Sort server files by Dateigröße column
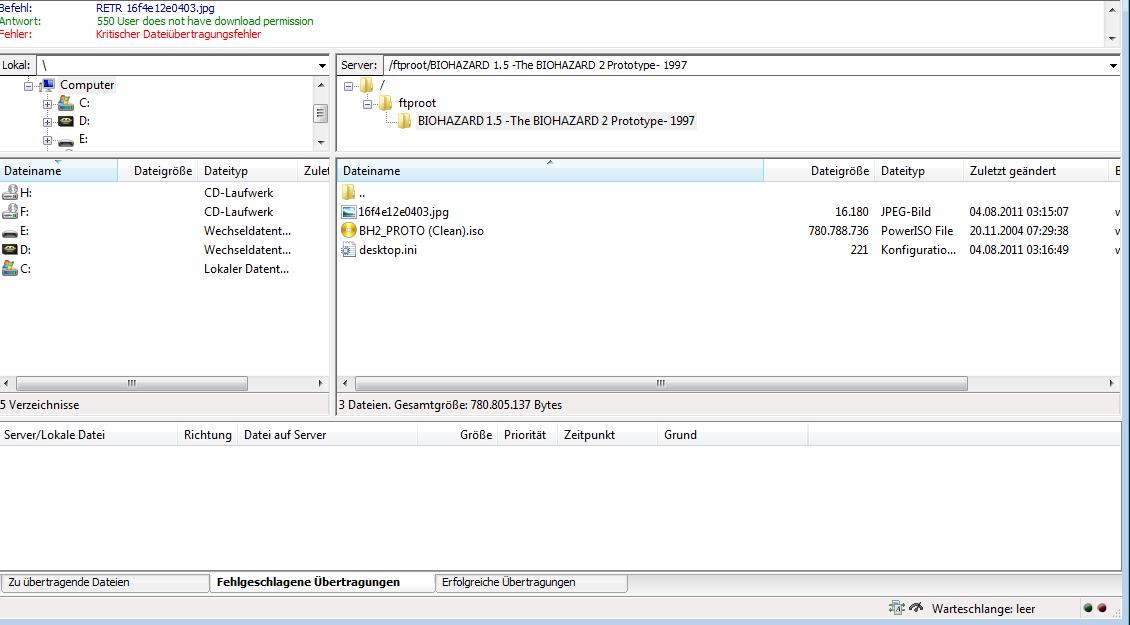 click(838, 171)
